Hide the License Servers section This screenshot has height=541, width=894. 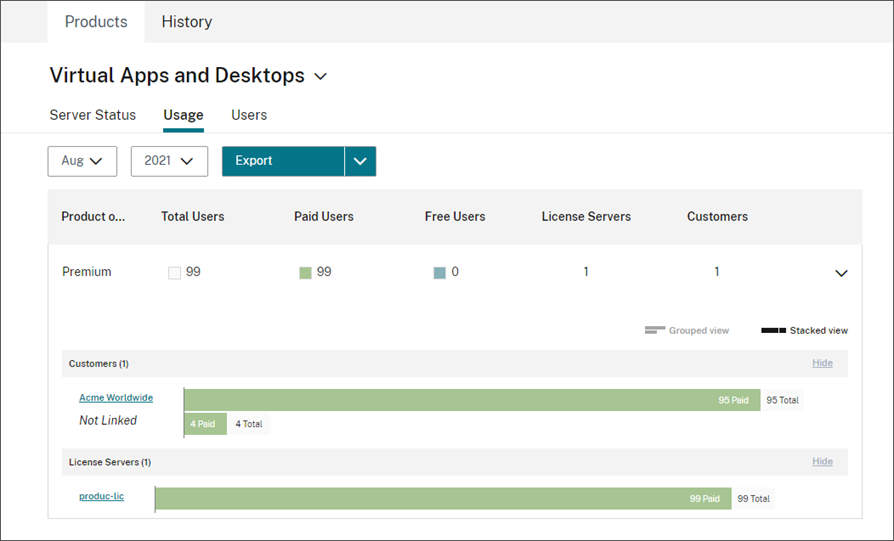822,462
